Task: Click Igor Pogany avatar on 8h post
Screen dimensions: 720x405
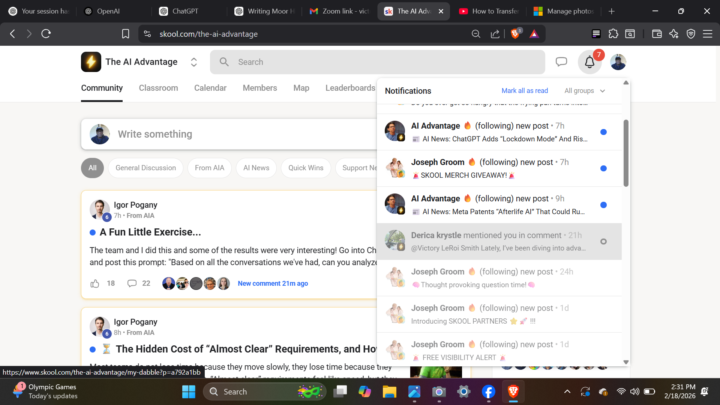Action: coord(100,327)
